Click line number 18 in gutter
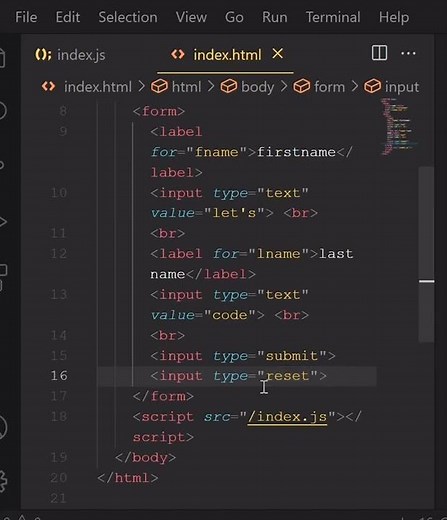The image size is (447, 520). (59, 416)
